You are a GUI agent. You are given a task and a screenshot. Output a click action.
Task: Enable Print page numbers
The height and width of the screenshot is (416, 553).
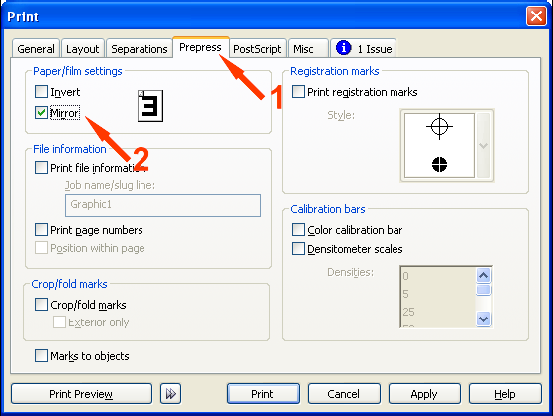click(x=41, y=230)
